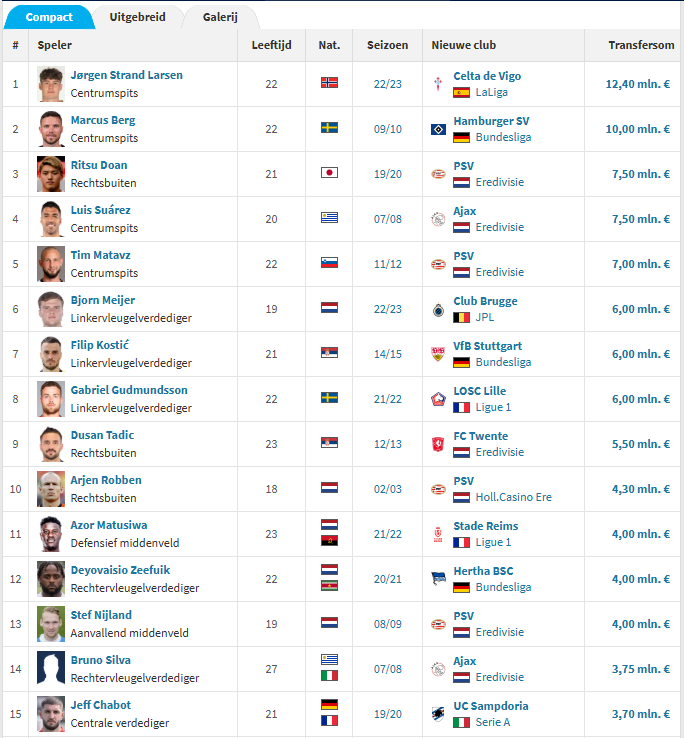Click the Japanese flag in Ritsu Doan row
This screenshot has width=684, height=738.
329,173
